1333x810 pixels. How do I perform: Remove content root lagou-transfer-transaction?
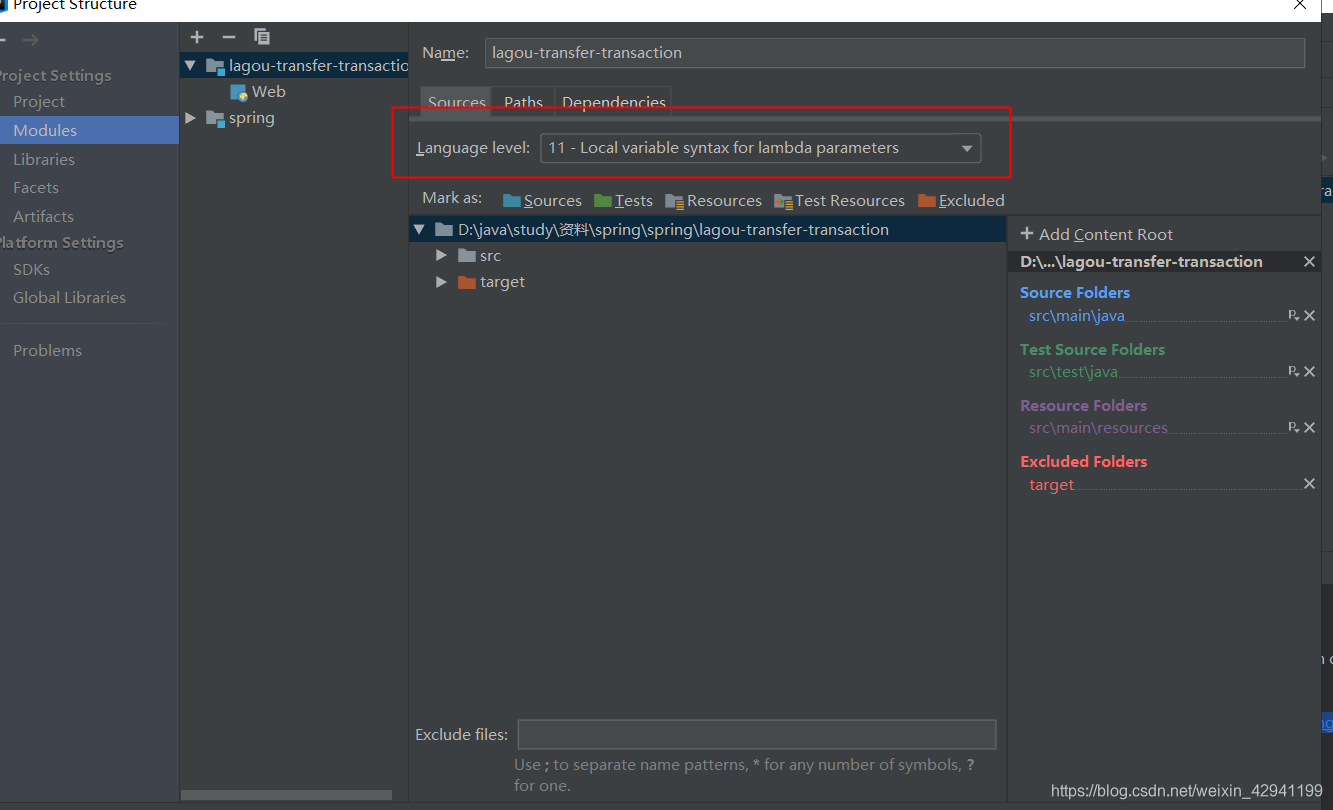(x=1310, y=261)
